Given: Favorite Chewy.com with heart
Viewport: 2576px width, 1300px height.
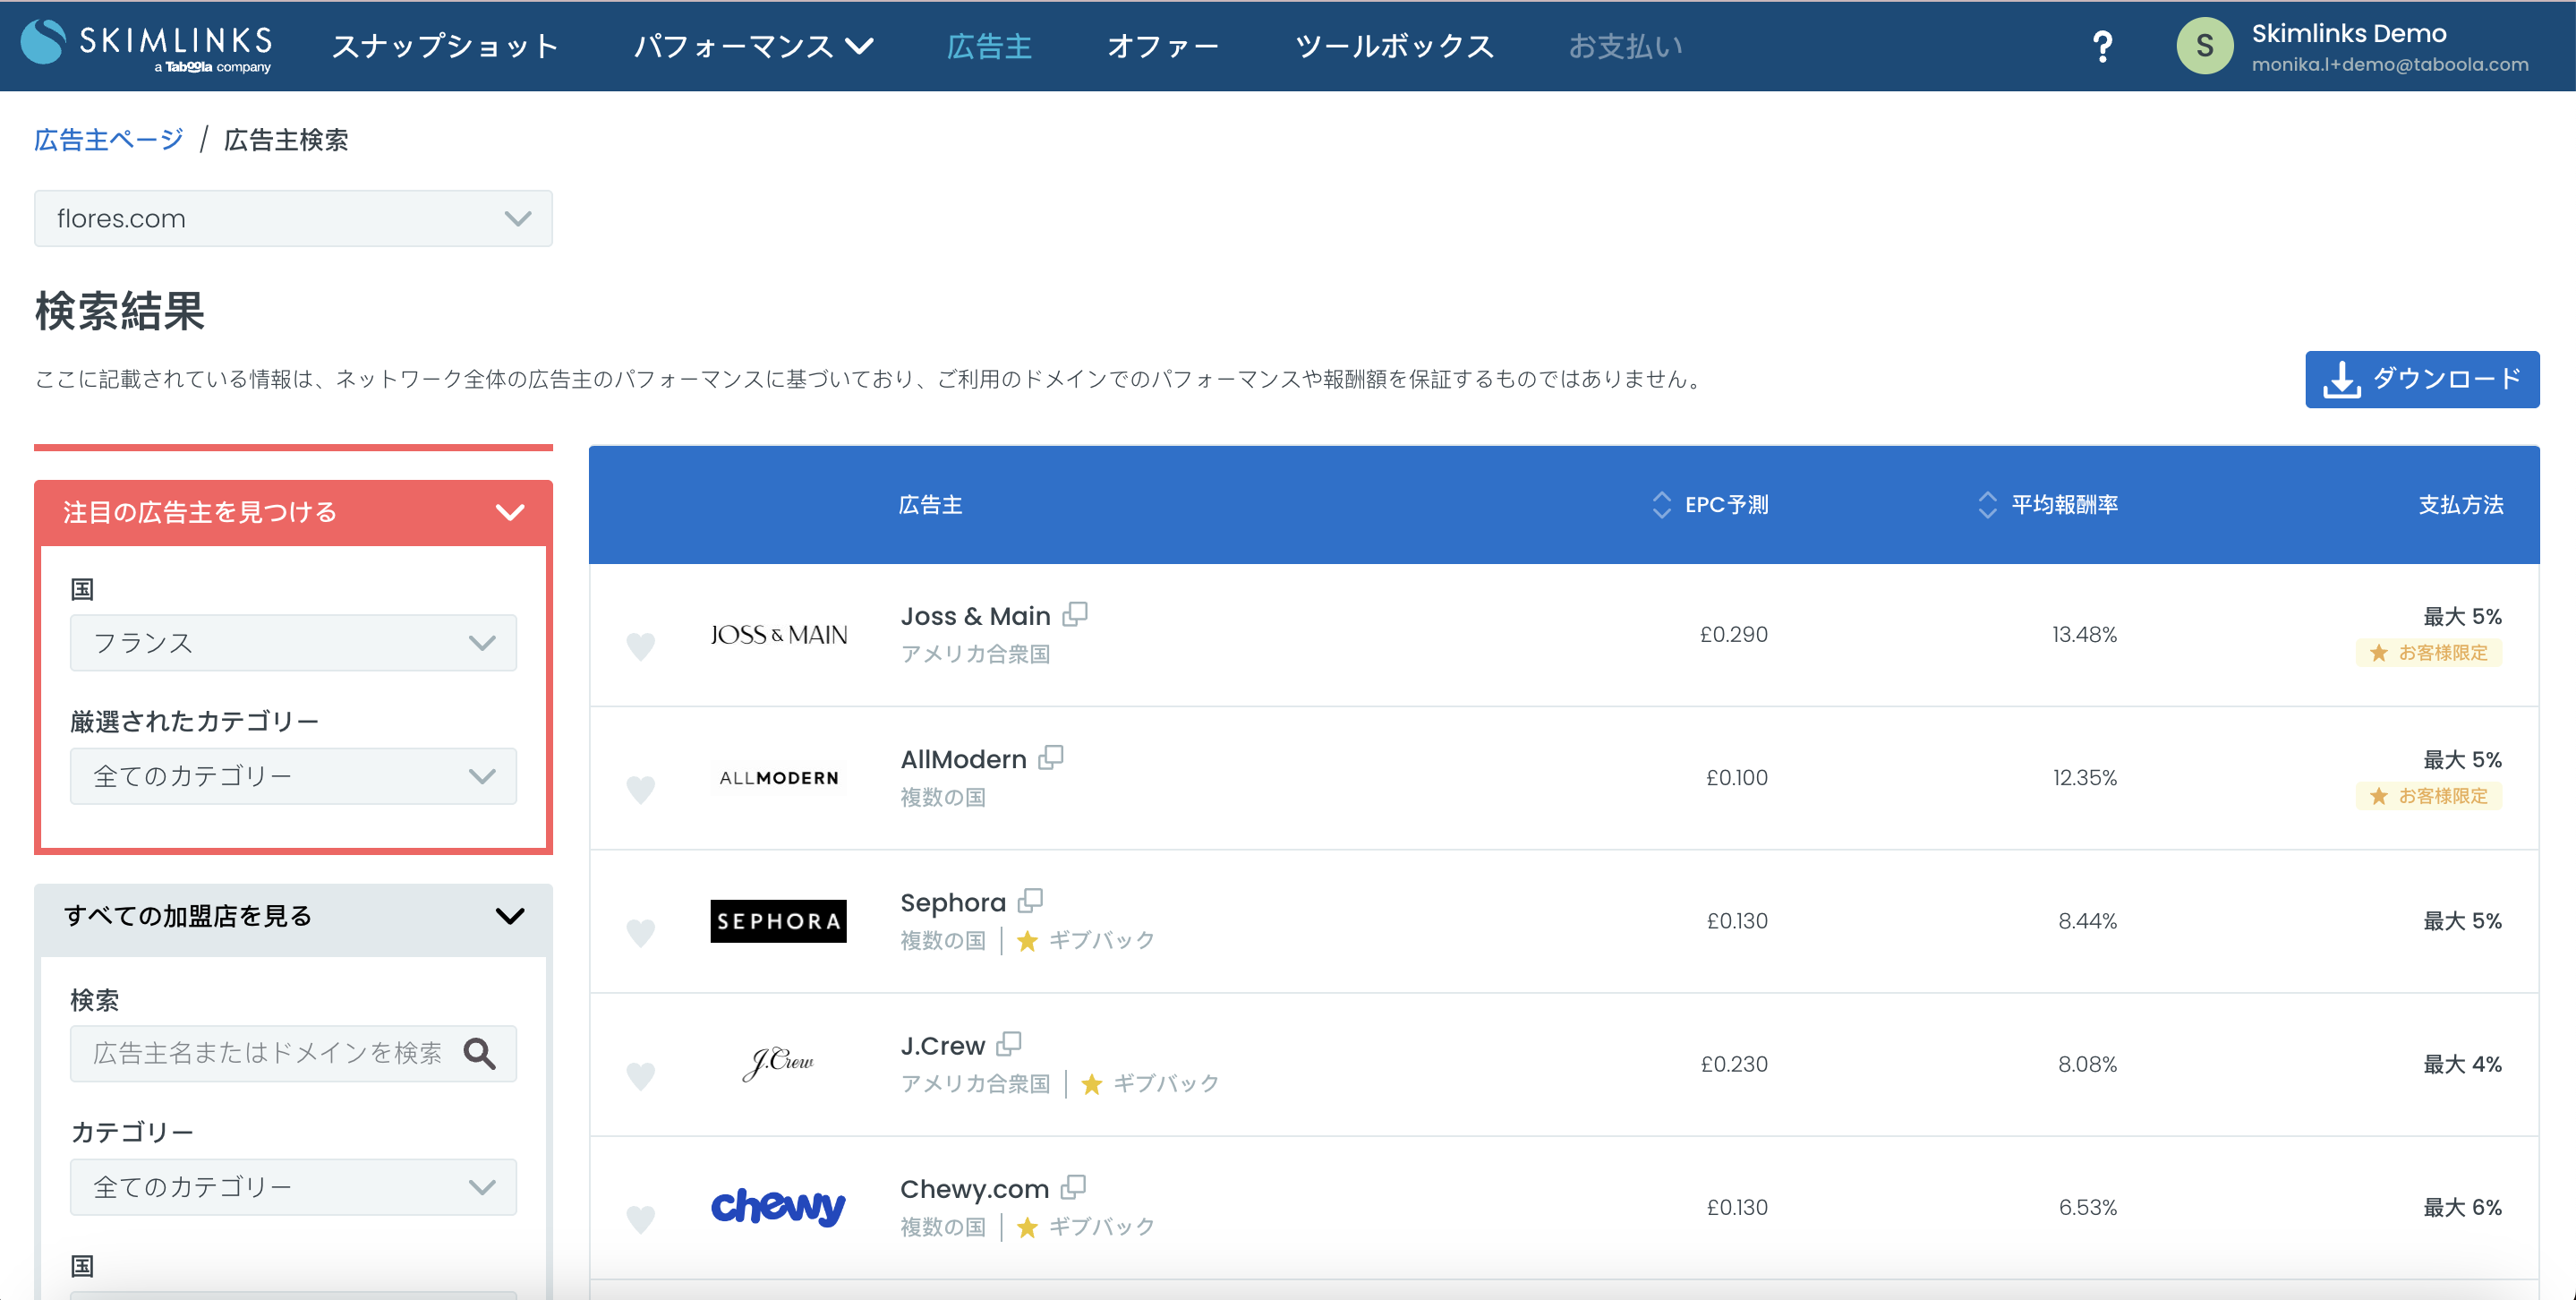Looking at the screenshot, I should (x=641, y=1219).
